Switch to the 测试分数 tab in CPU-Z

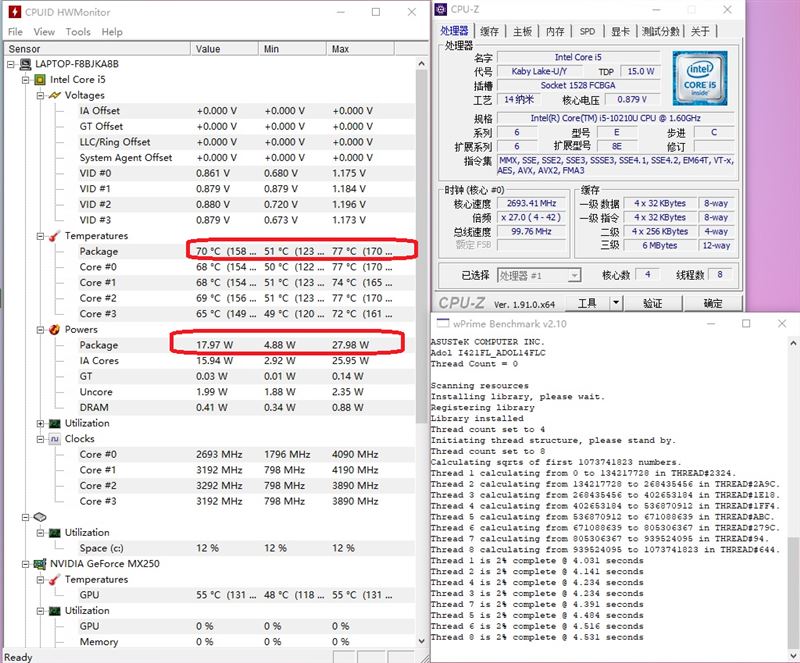[661, 31]
